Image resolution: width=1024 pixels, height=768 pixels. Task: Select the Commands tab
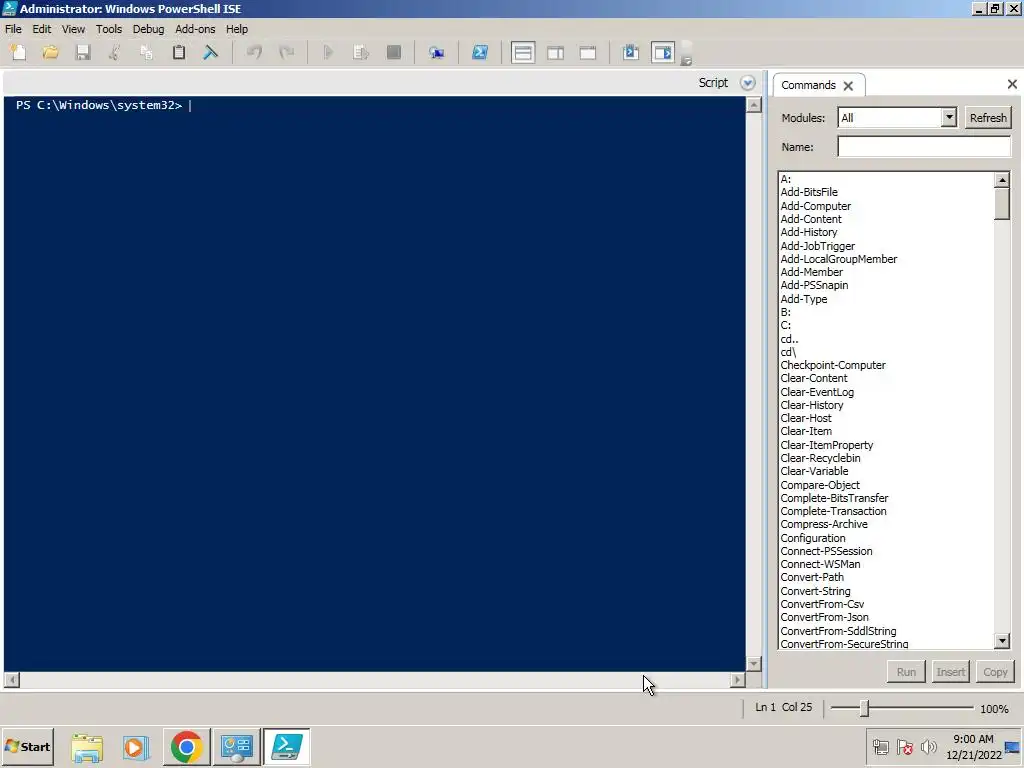tap(808, 85)
